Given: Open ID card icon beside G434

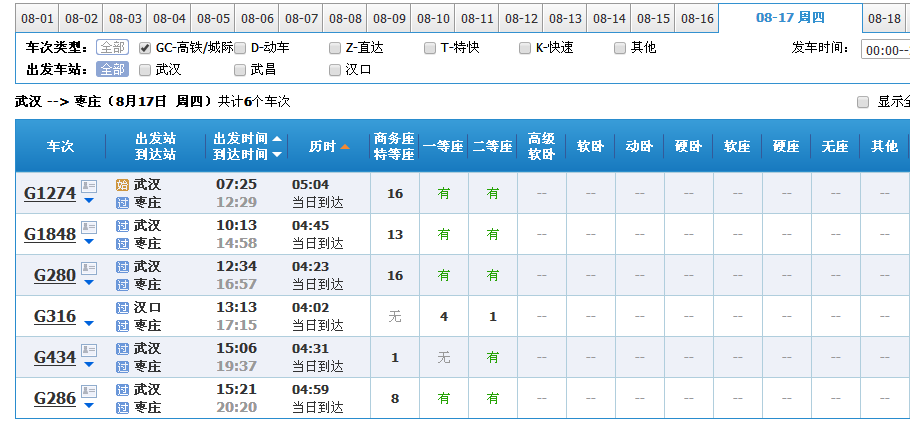Looking at the screenshot, I should click(x=89, y=350).
